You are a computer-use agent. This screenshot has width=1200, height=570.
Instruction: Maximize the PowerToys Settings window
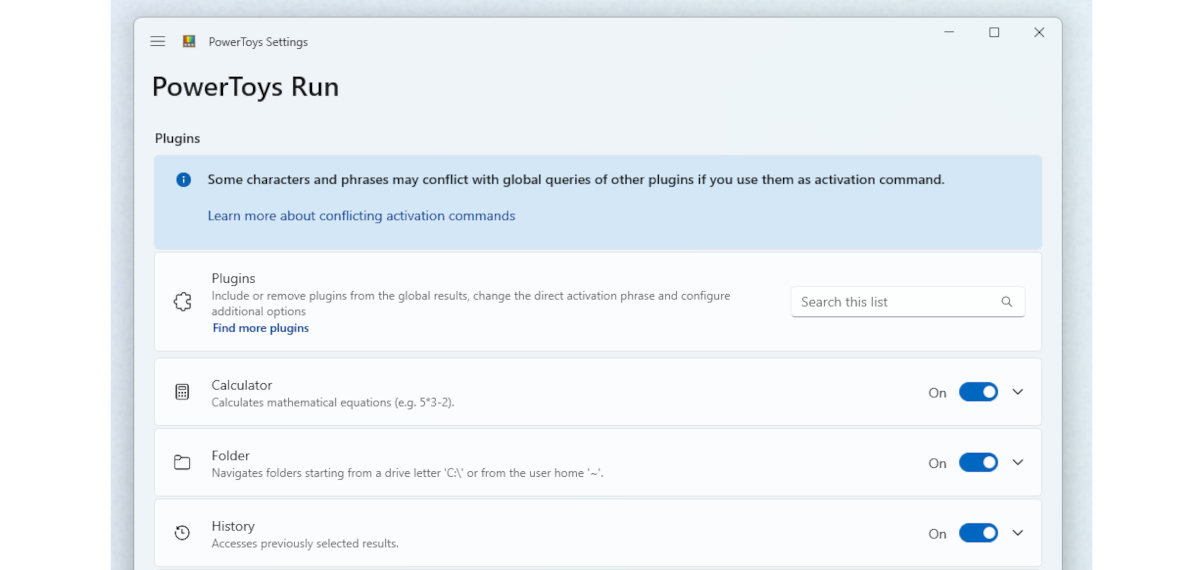pyautogui.click(x=994, y=33)
